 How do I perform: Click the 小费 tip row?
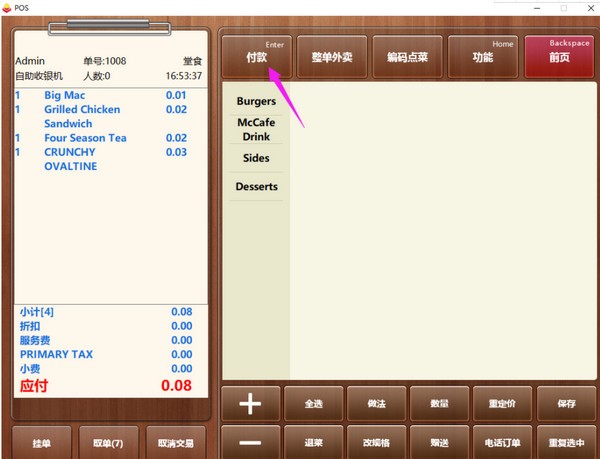tap(111, 368)
